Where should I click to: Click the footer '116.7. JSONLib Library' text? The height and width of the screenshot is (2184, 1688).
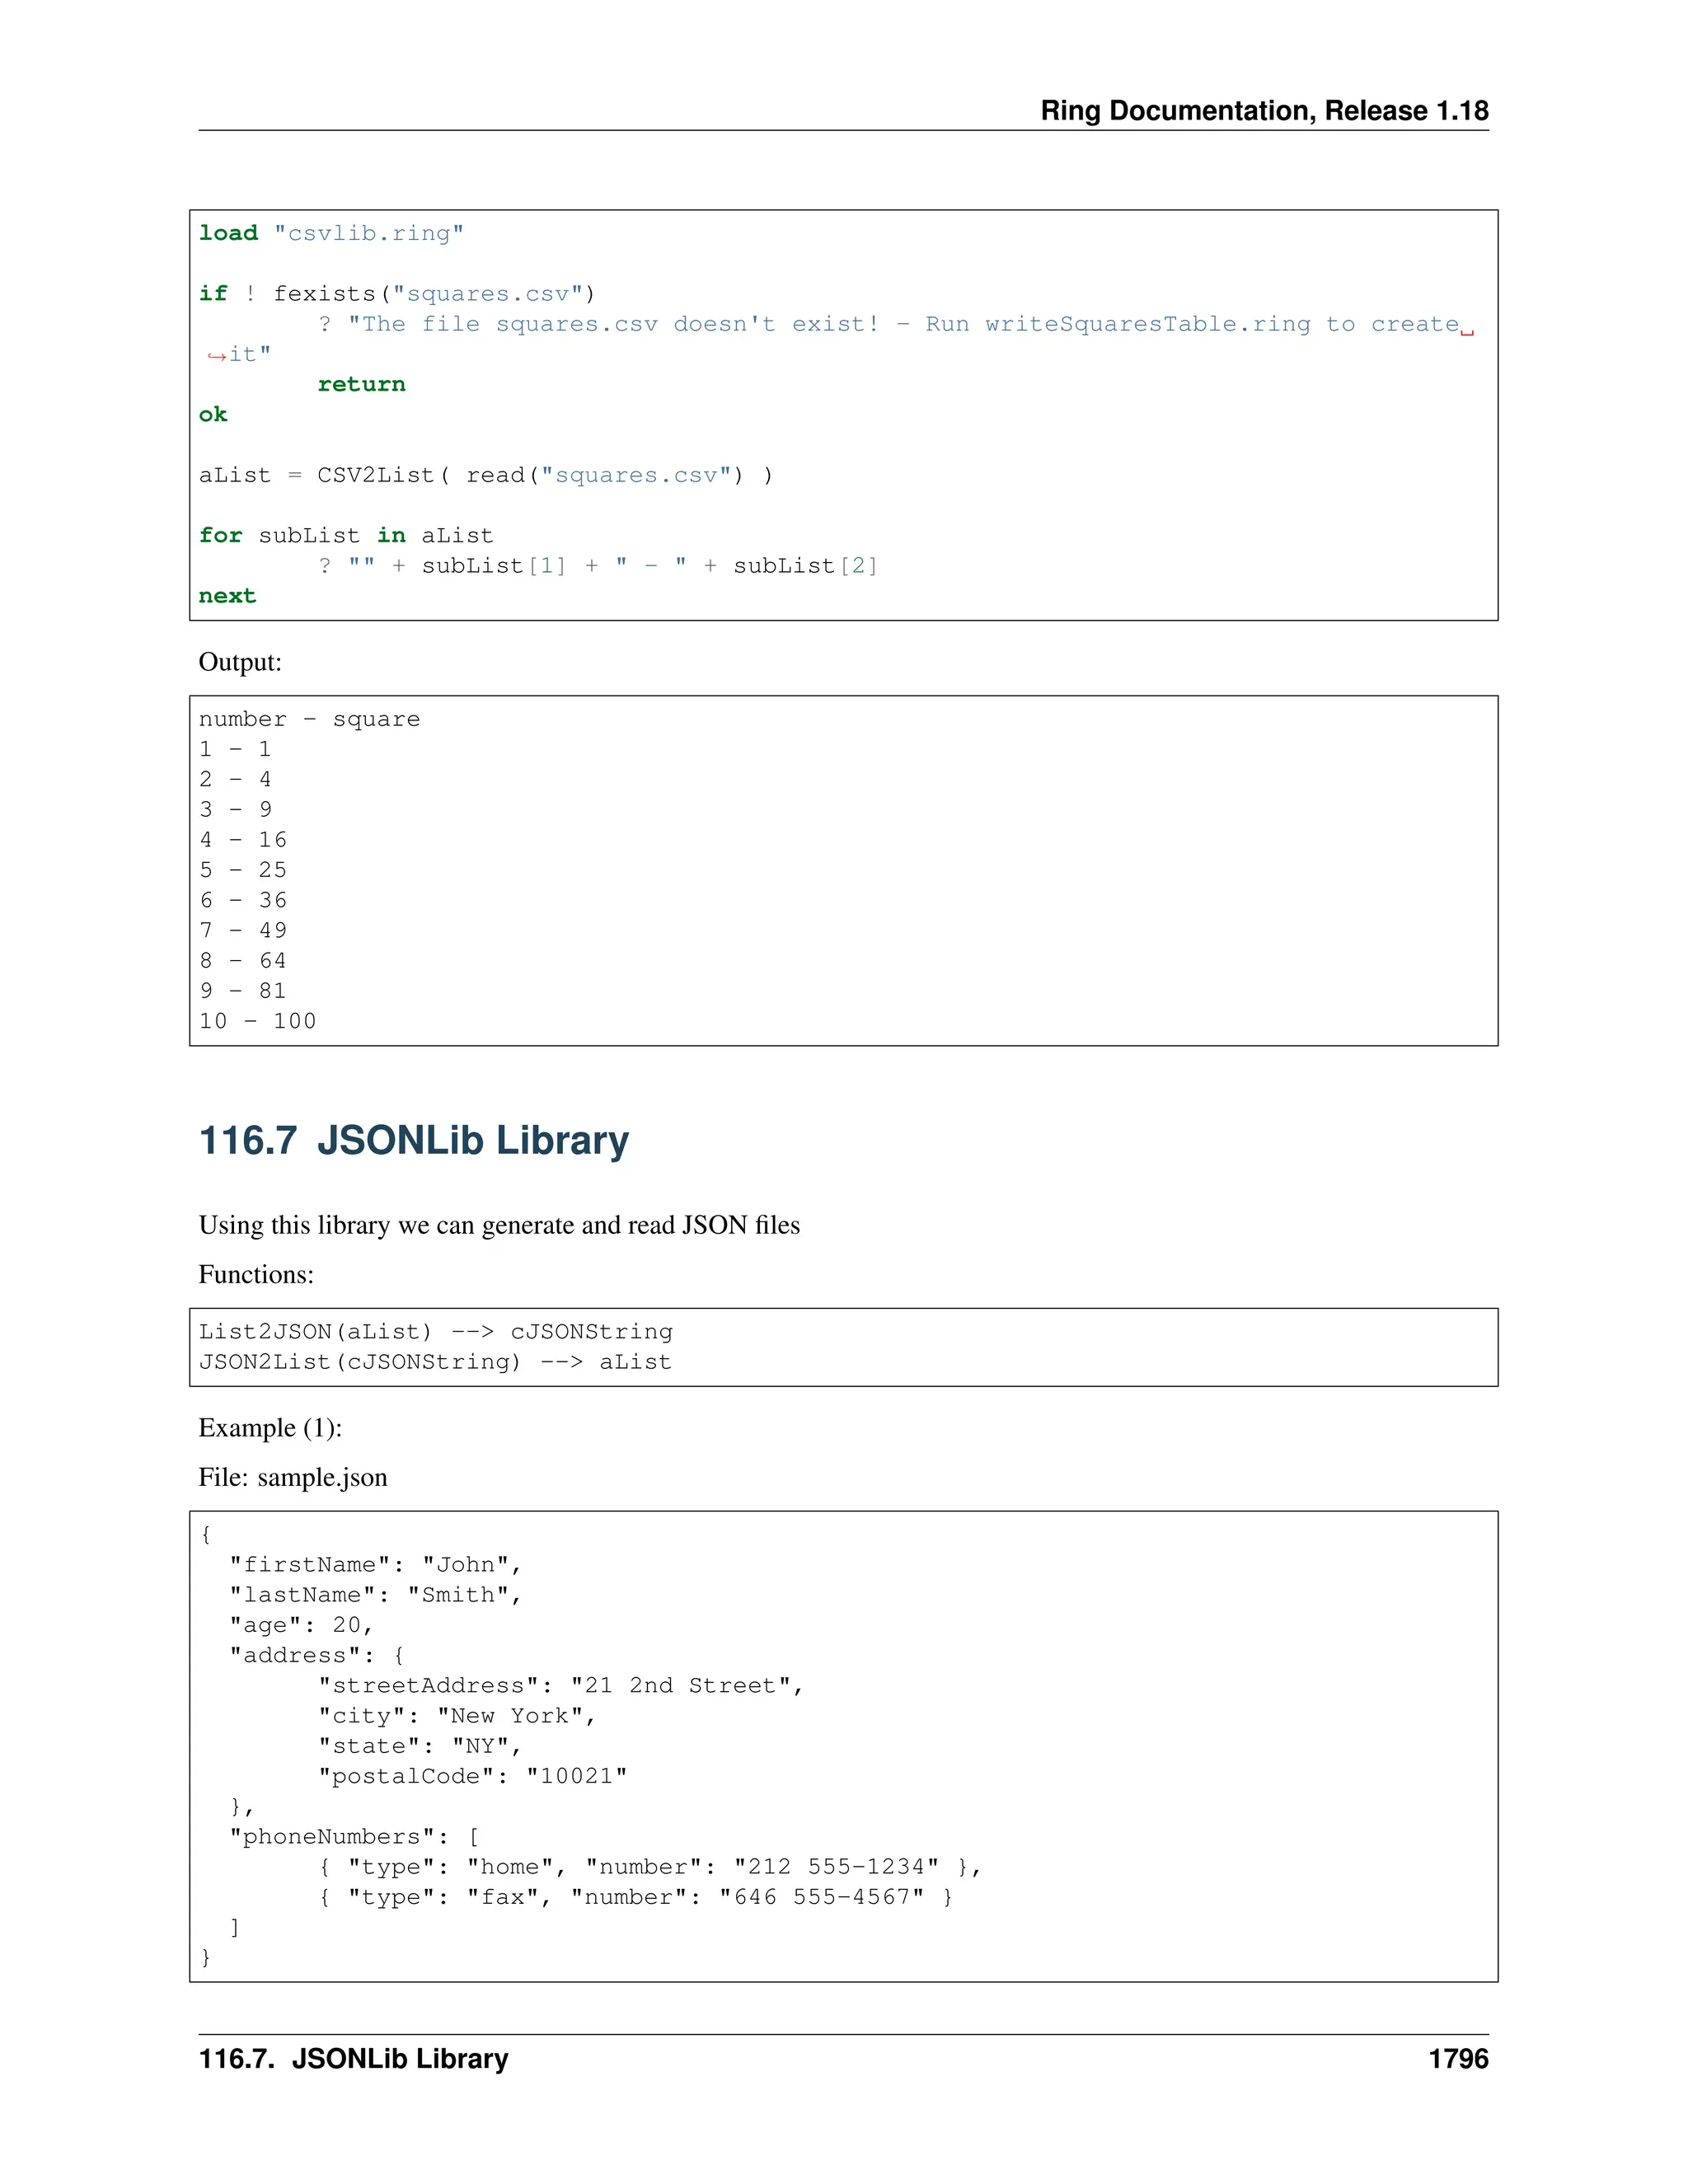click(x=353, y=2059)
